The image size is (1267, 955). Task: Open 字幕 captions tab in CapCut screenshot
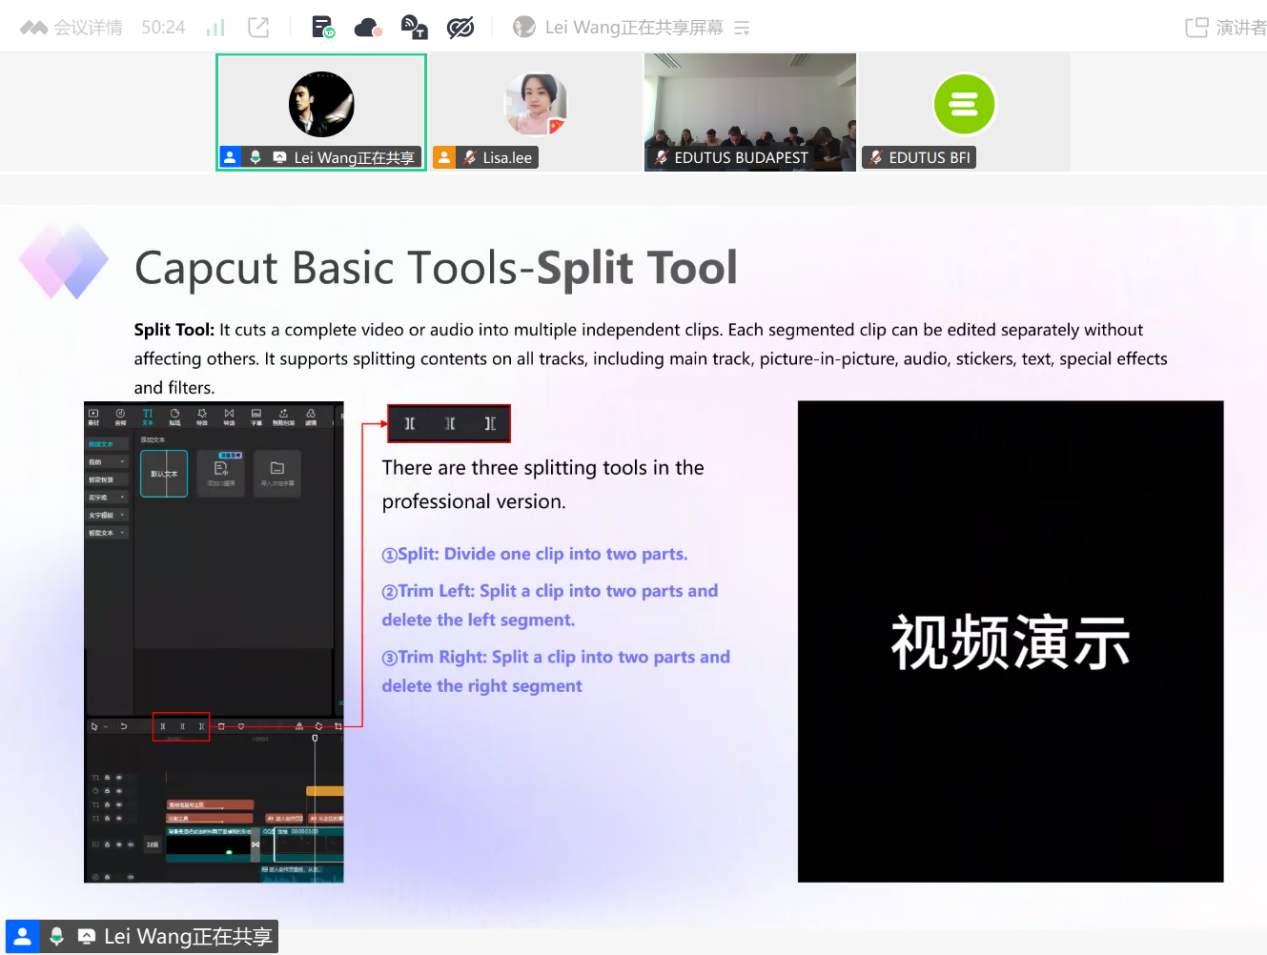coord(256,416)
